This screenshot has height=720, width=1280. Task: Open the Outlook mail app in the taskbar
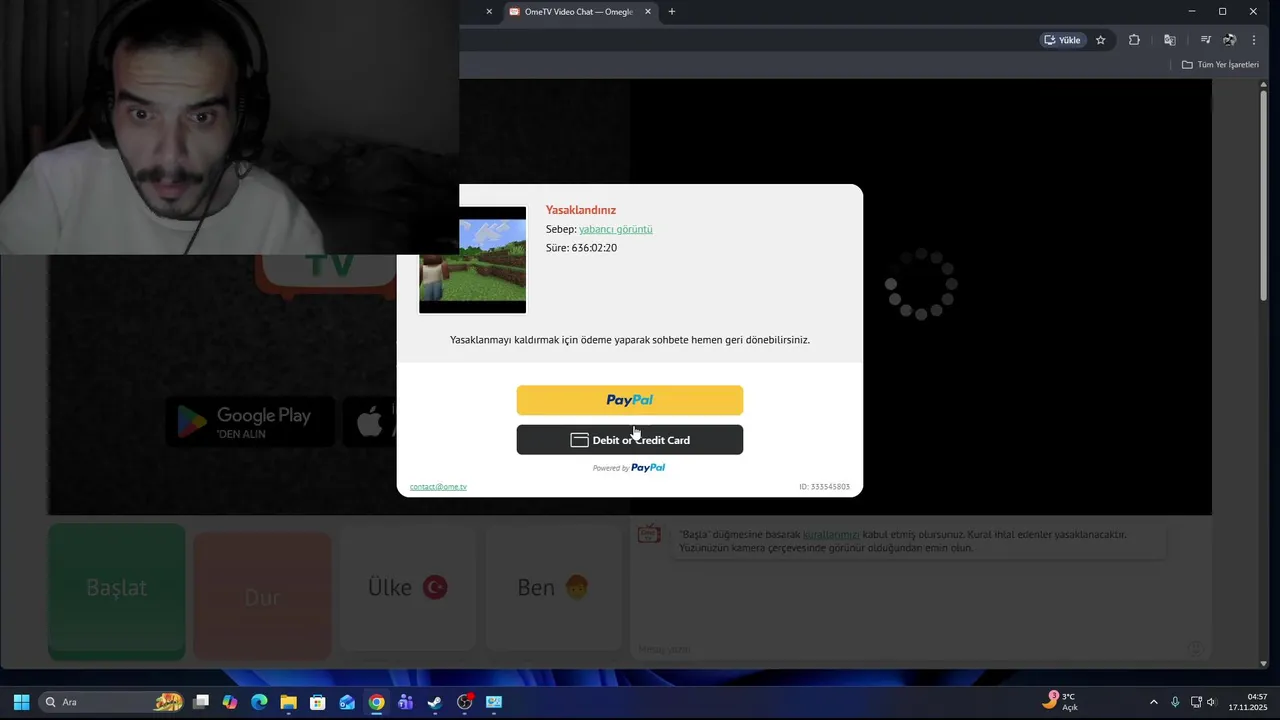[347, 702]
